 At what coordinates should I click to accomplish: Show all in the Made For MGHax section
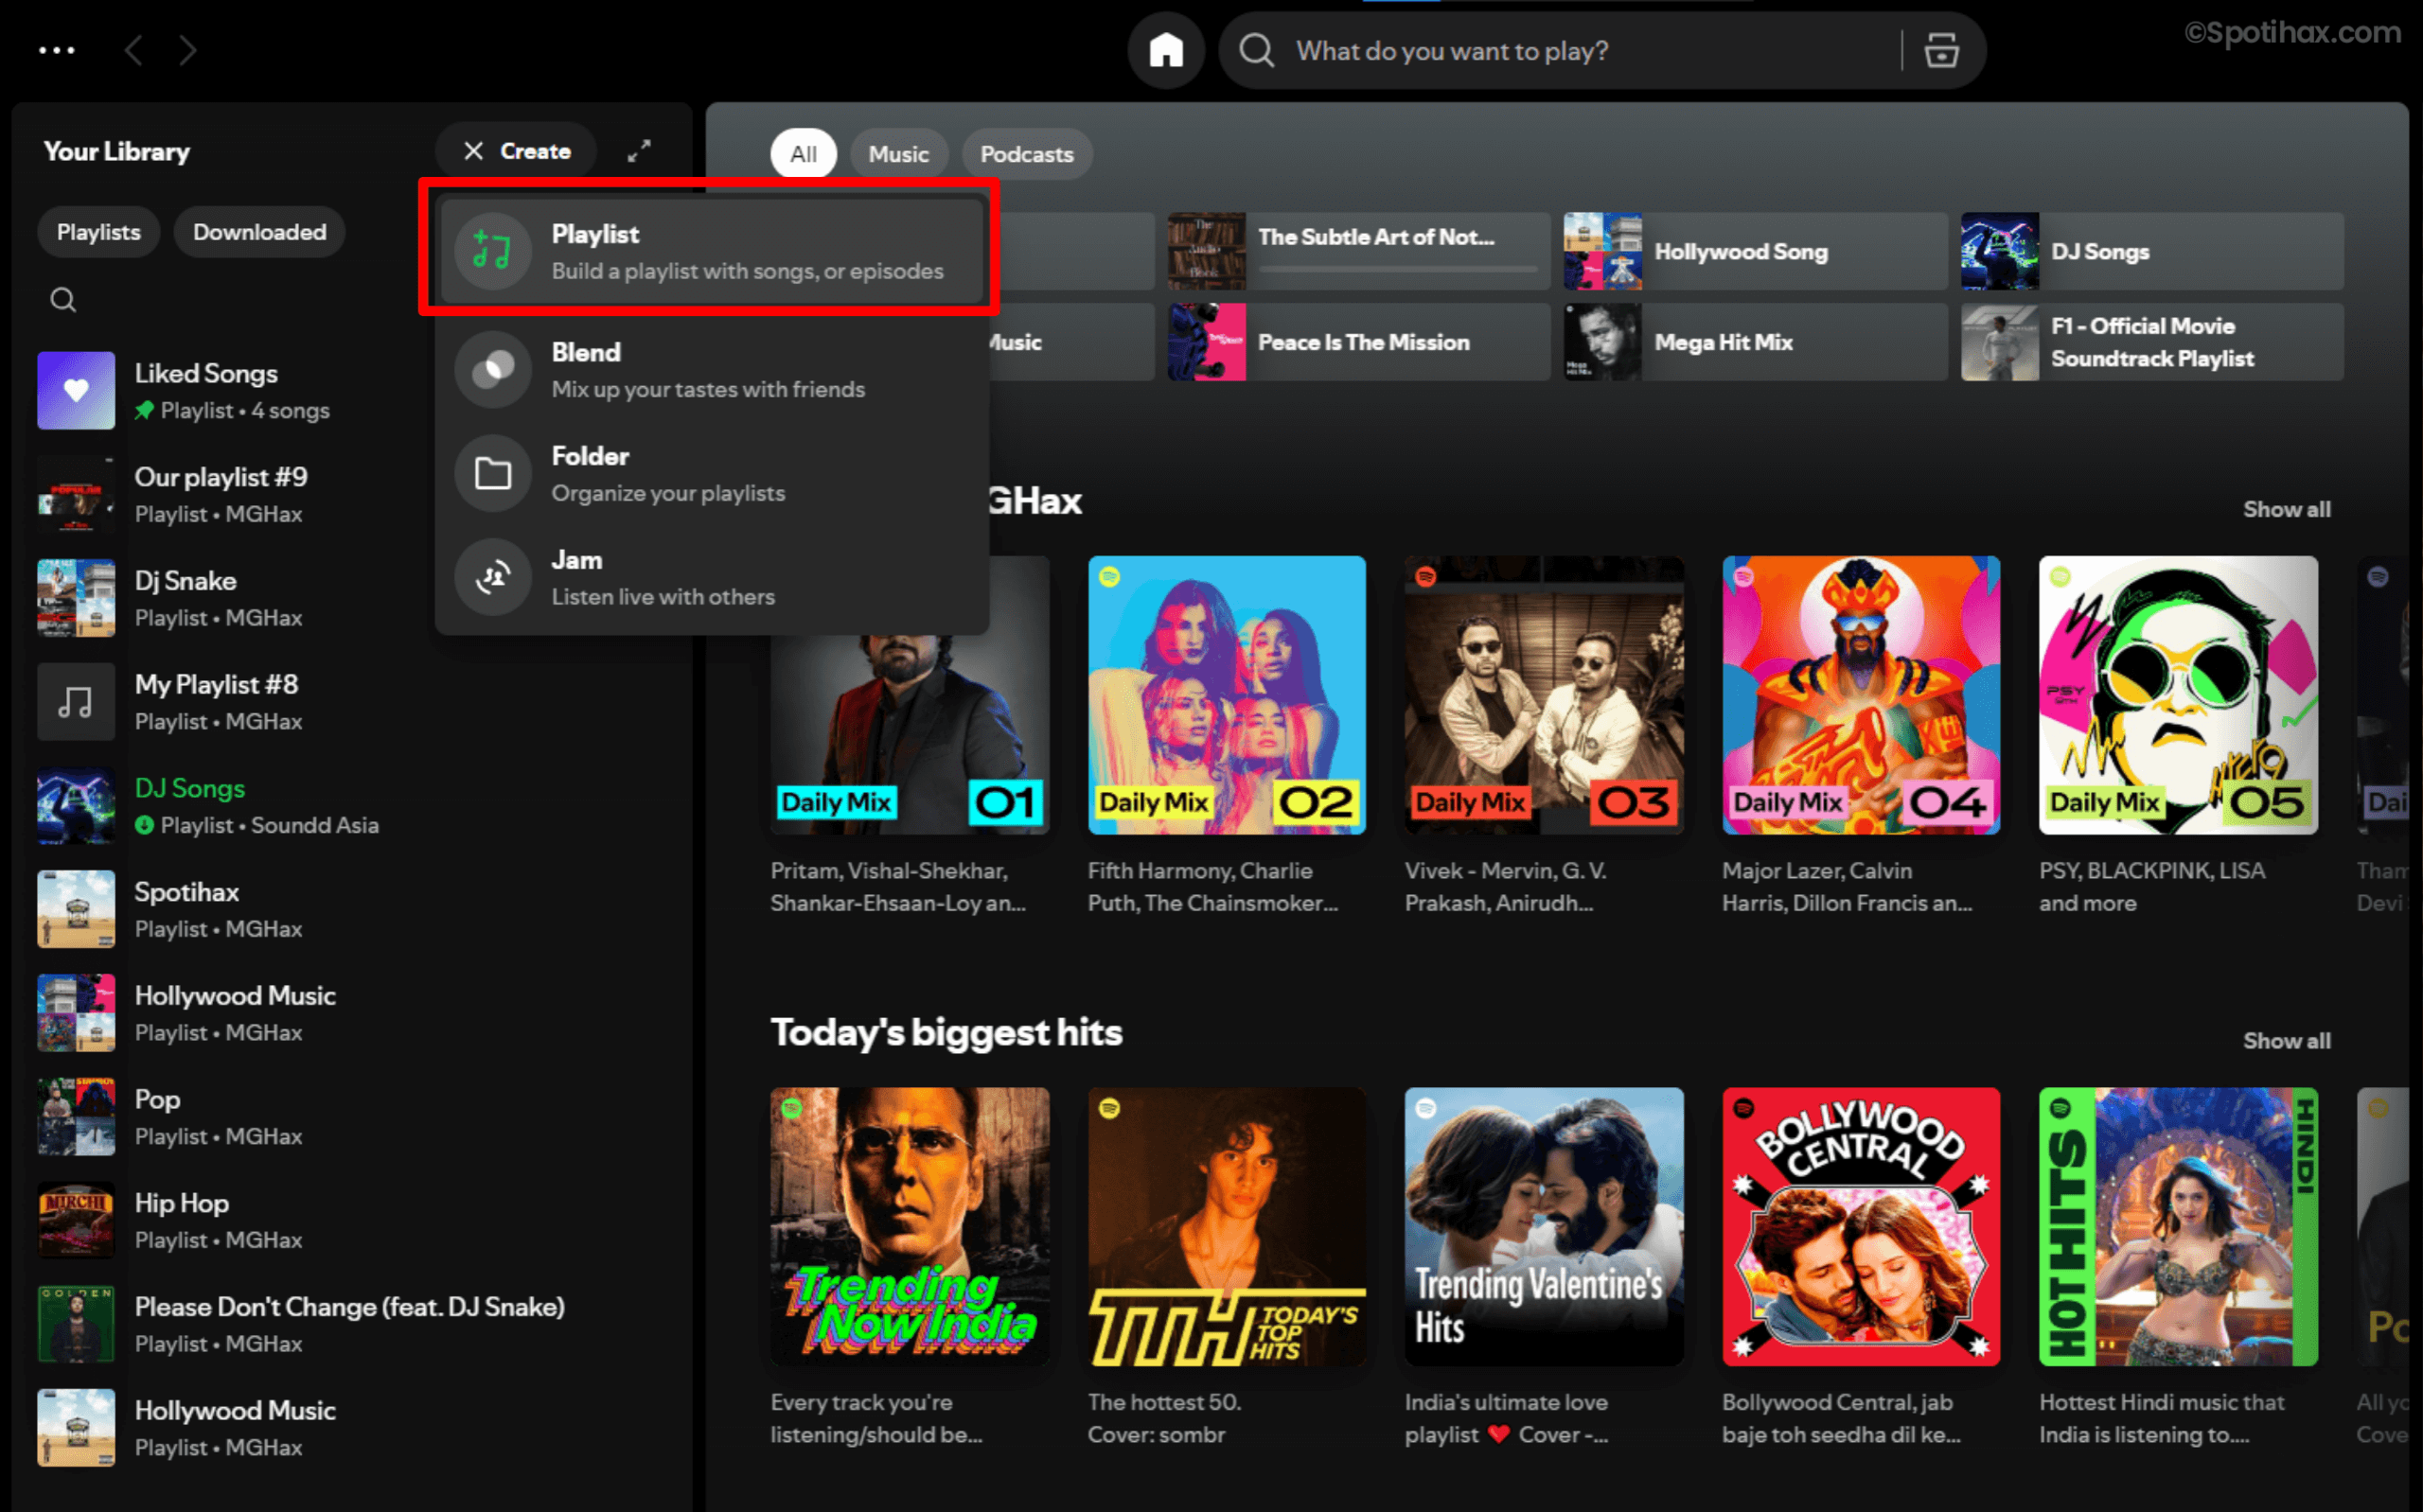(2285, 509)
